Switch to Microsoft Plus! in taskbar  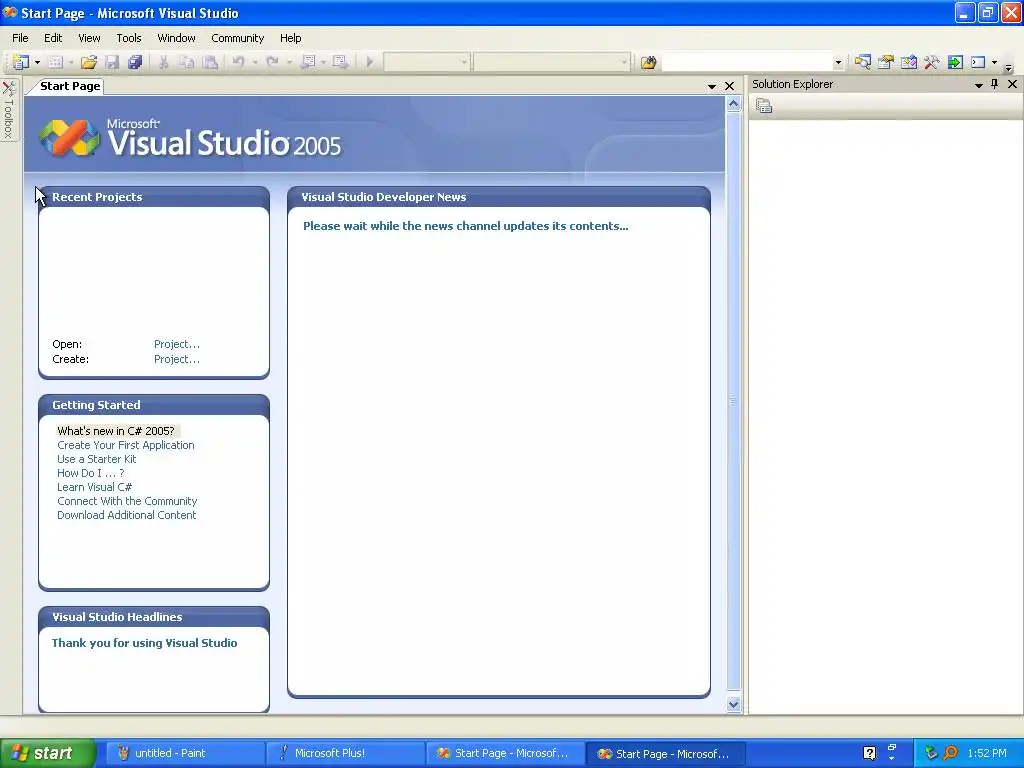[x=345, y=753]
